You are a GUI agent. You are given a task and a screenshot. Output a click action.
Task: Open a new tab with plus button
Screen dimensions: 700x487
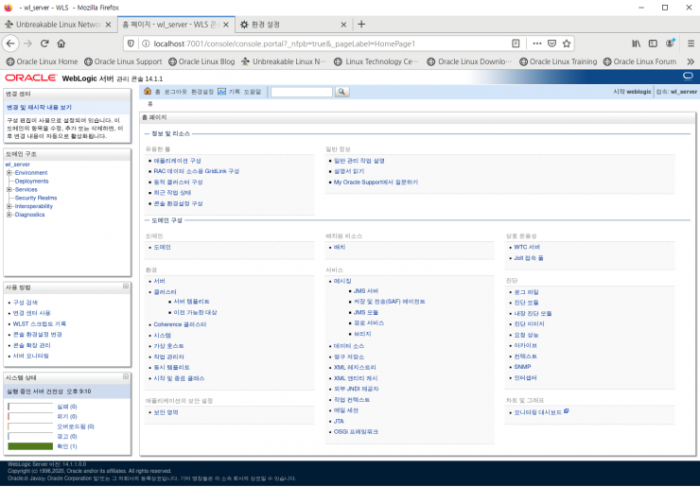[362, 25]
